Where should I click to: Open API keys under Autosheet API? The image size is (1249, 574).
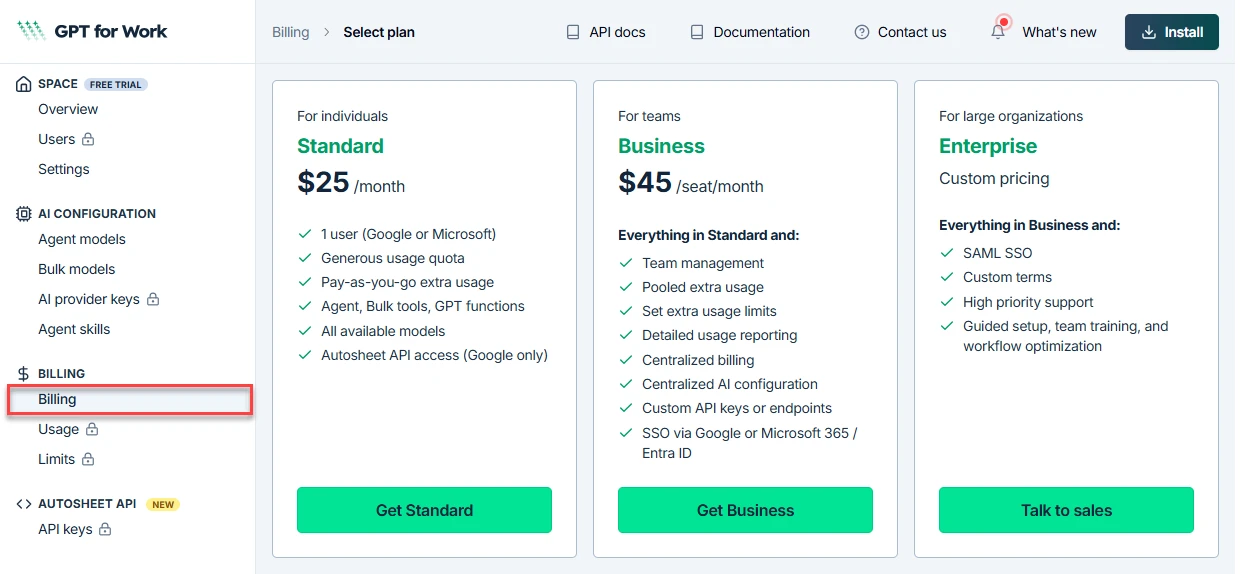coord(65,529)
